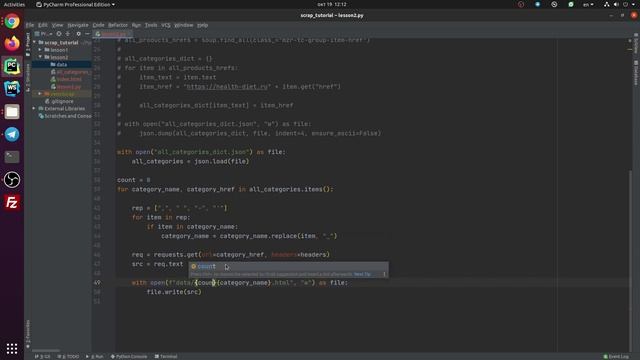Open the lesson2.py file in project tree
This screenshot has width=640, height=360.
pyautogui.click(x=66, y=87)
